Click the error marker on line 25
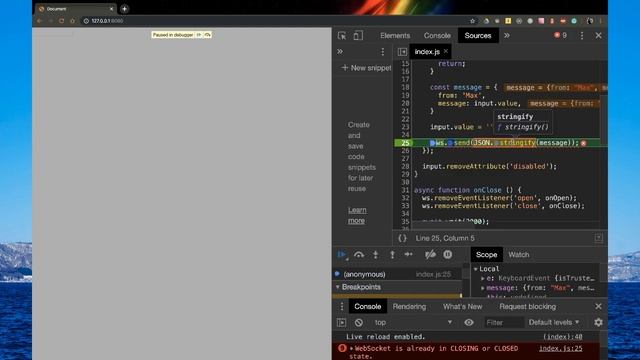 (x=584, y=143)
